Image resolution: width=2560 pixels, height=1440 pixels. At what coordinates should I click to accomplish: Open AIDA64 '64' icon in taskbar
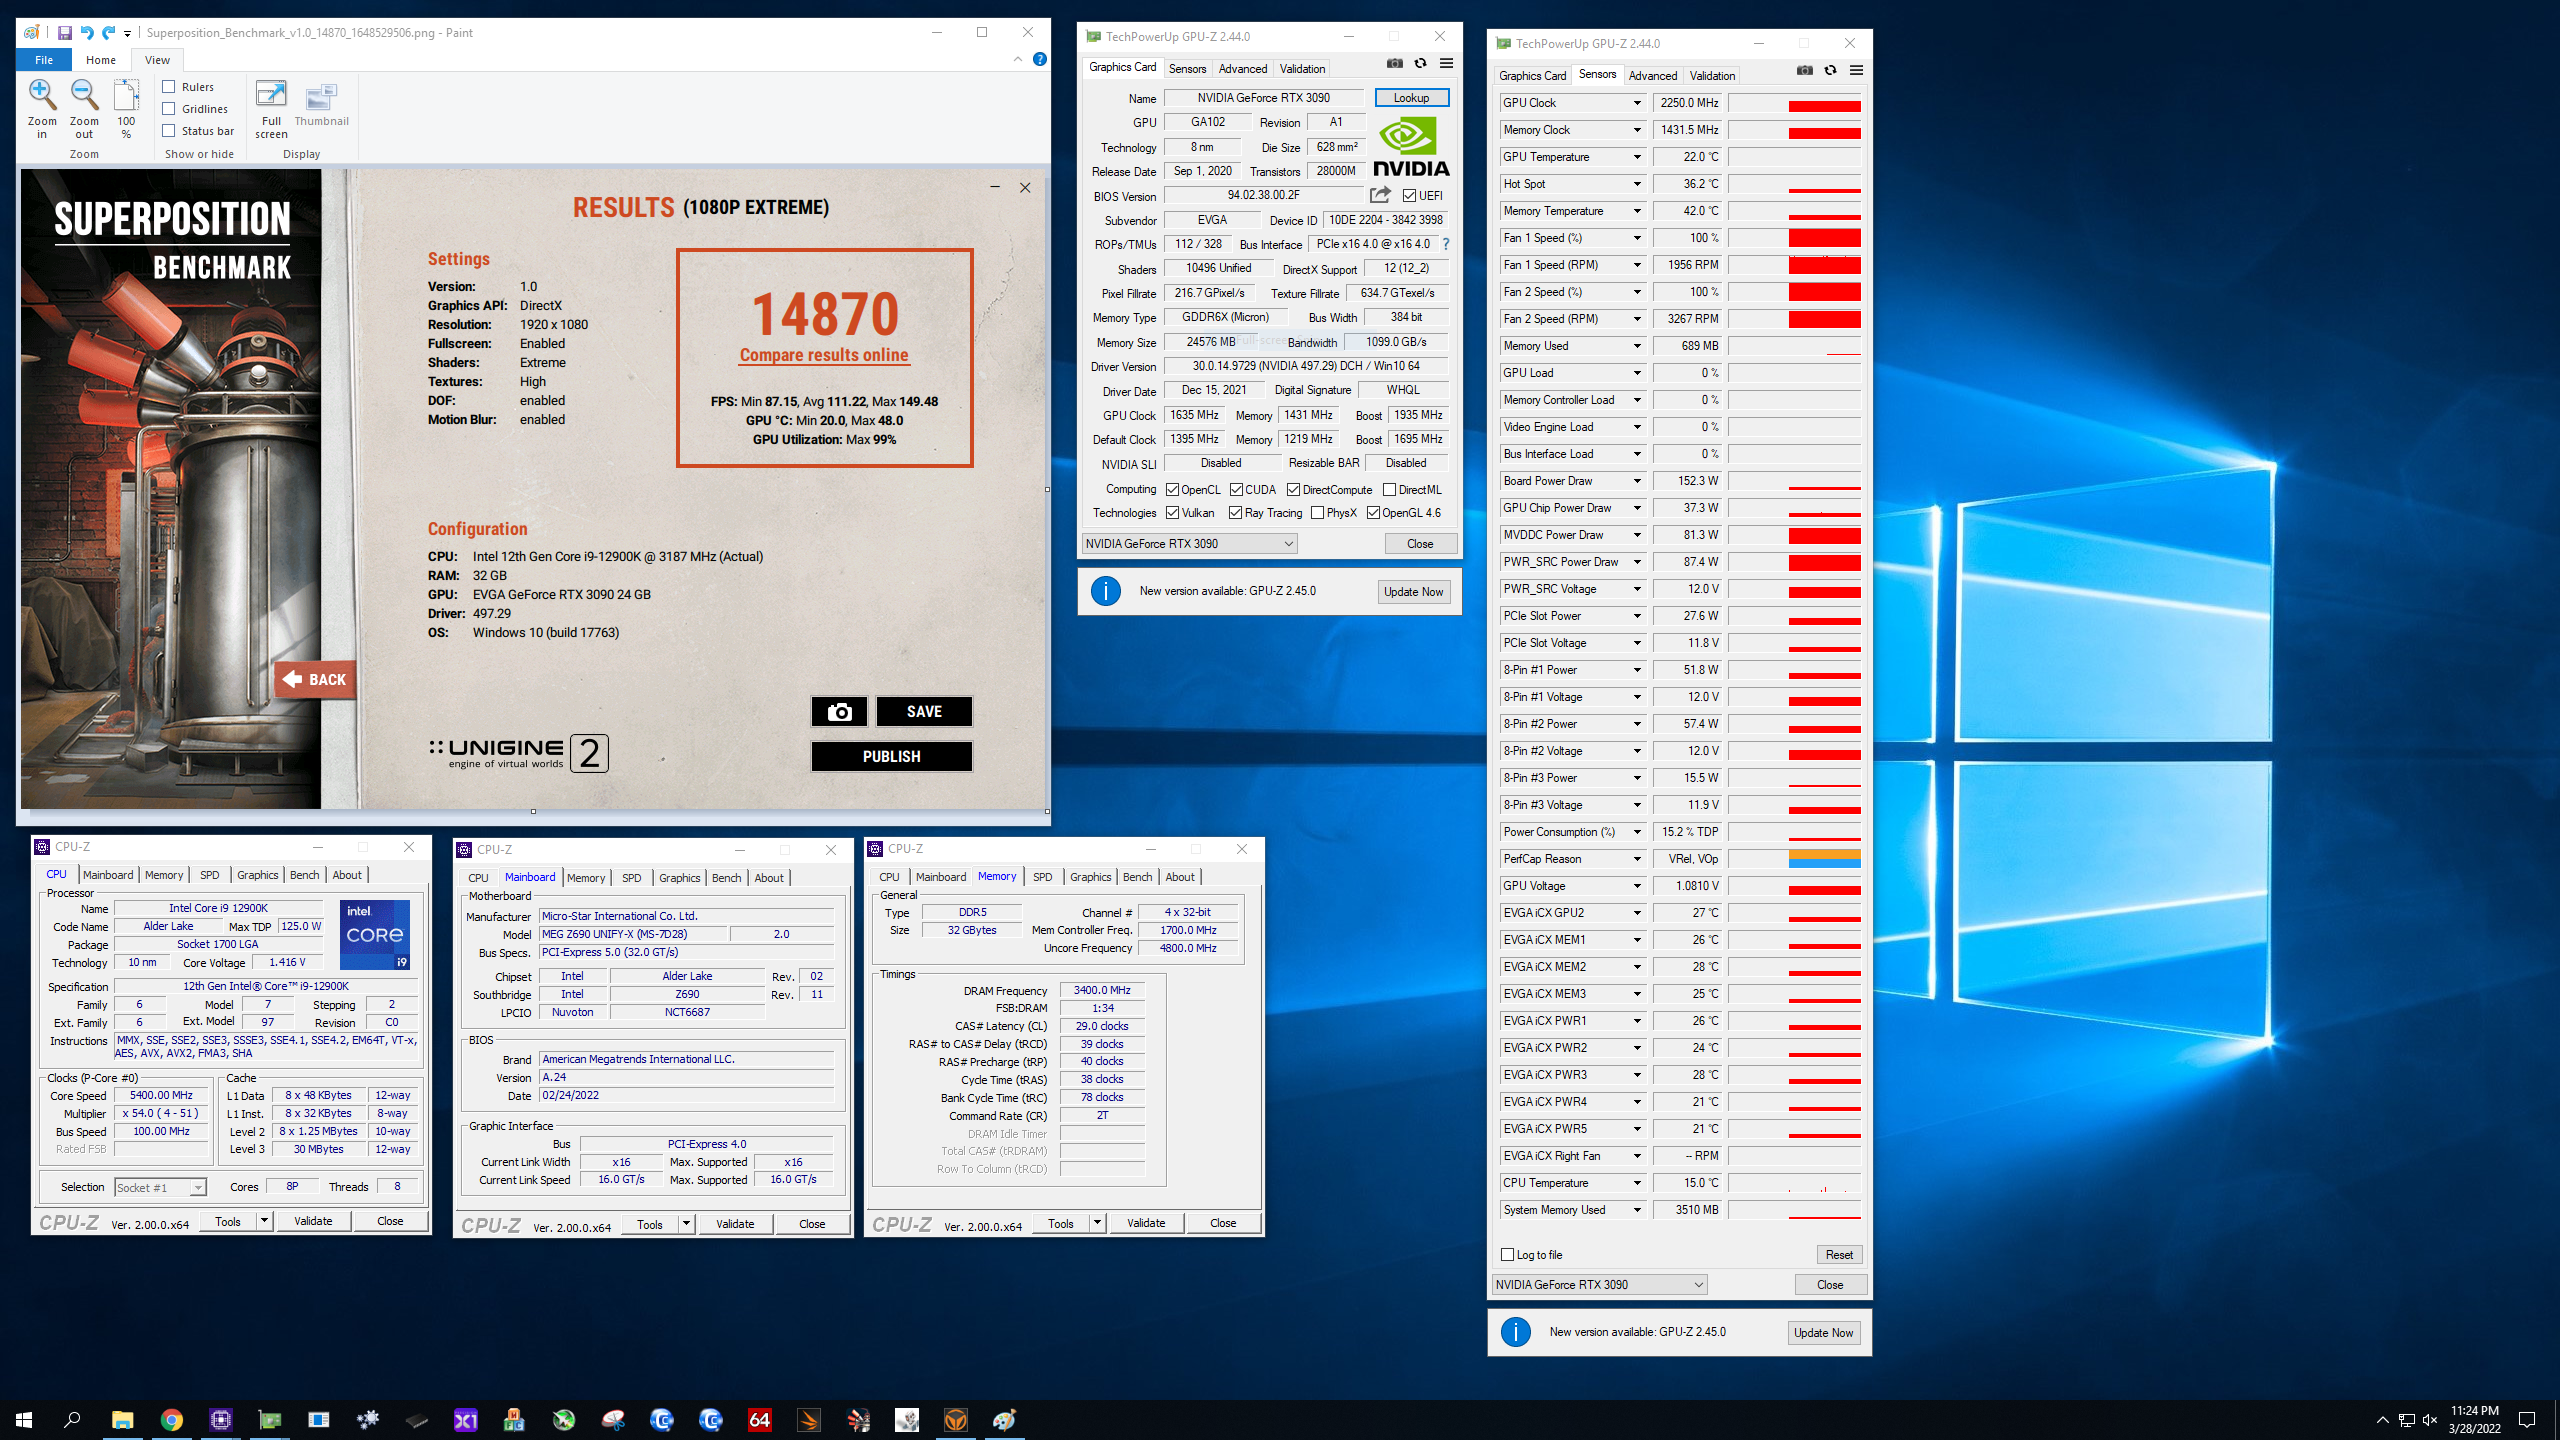pyautogui.click(x=760, y=1420)
